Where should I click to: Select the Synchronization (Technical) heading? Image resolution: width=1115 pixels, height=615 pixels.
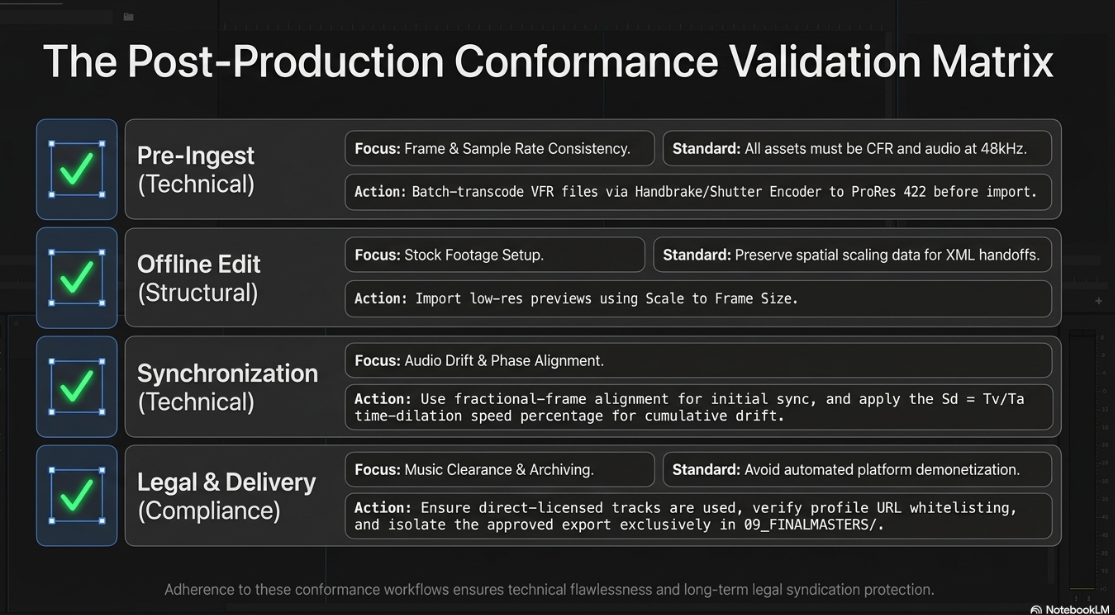[227, 387]
